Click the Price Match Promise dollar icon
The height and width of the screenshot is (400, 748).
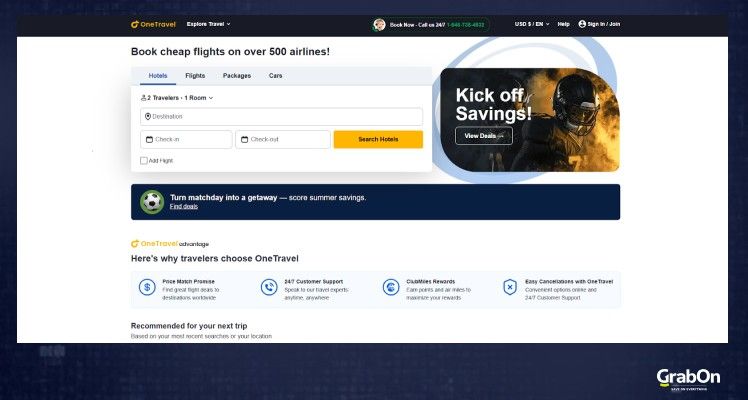(x=147, y=287)
